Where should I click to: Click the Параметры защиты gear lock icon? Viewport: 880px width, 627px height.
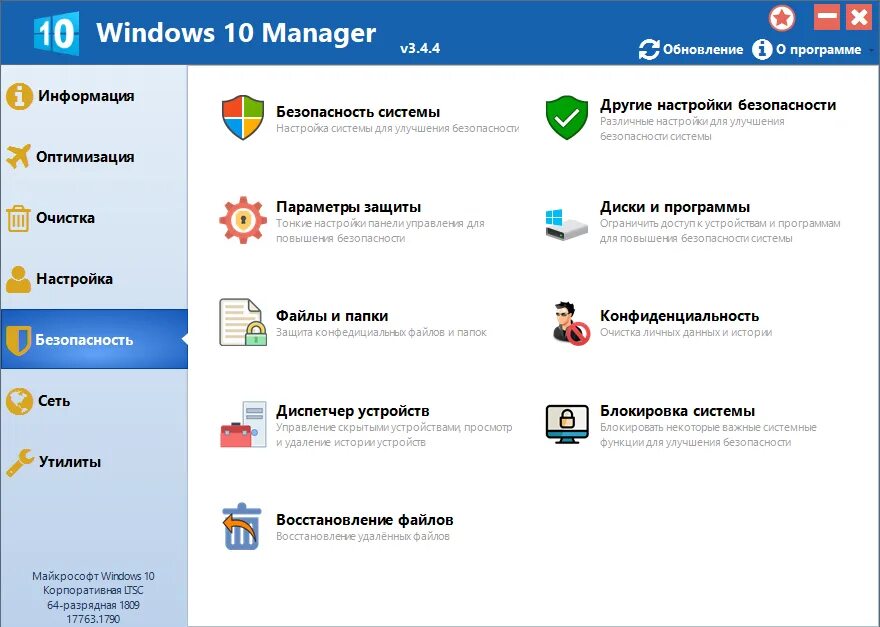(x=242, y=219)
